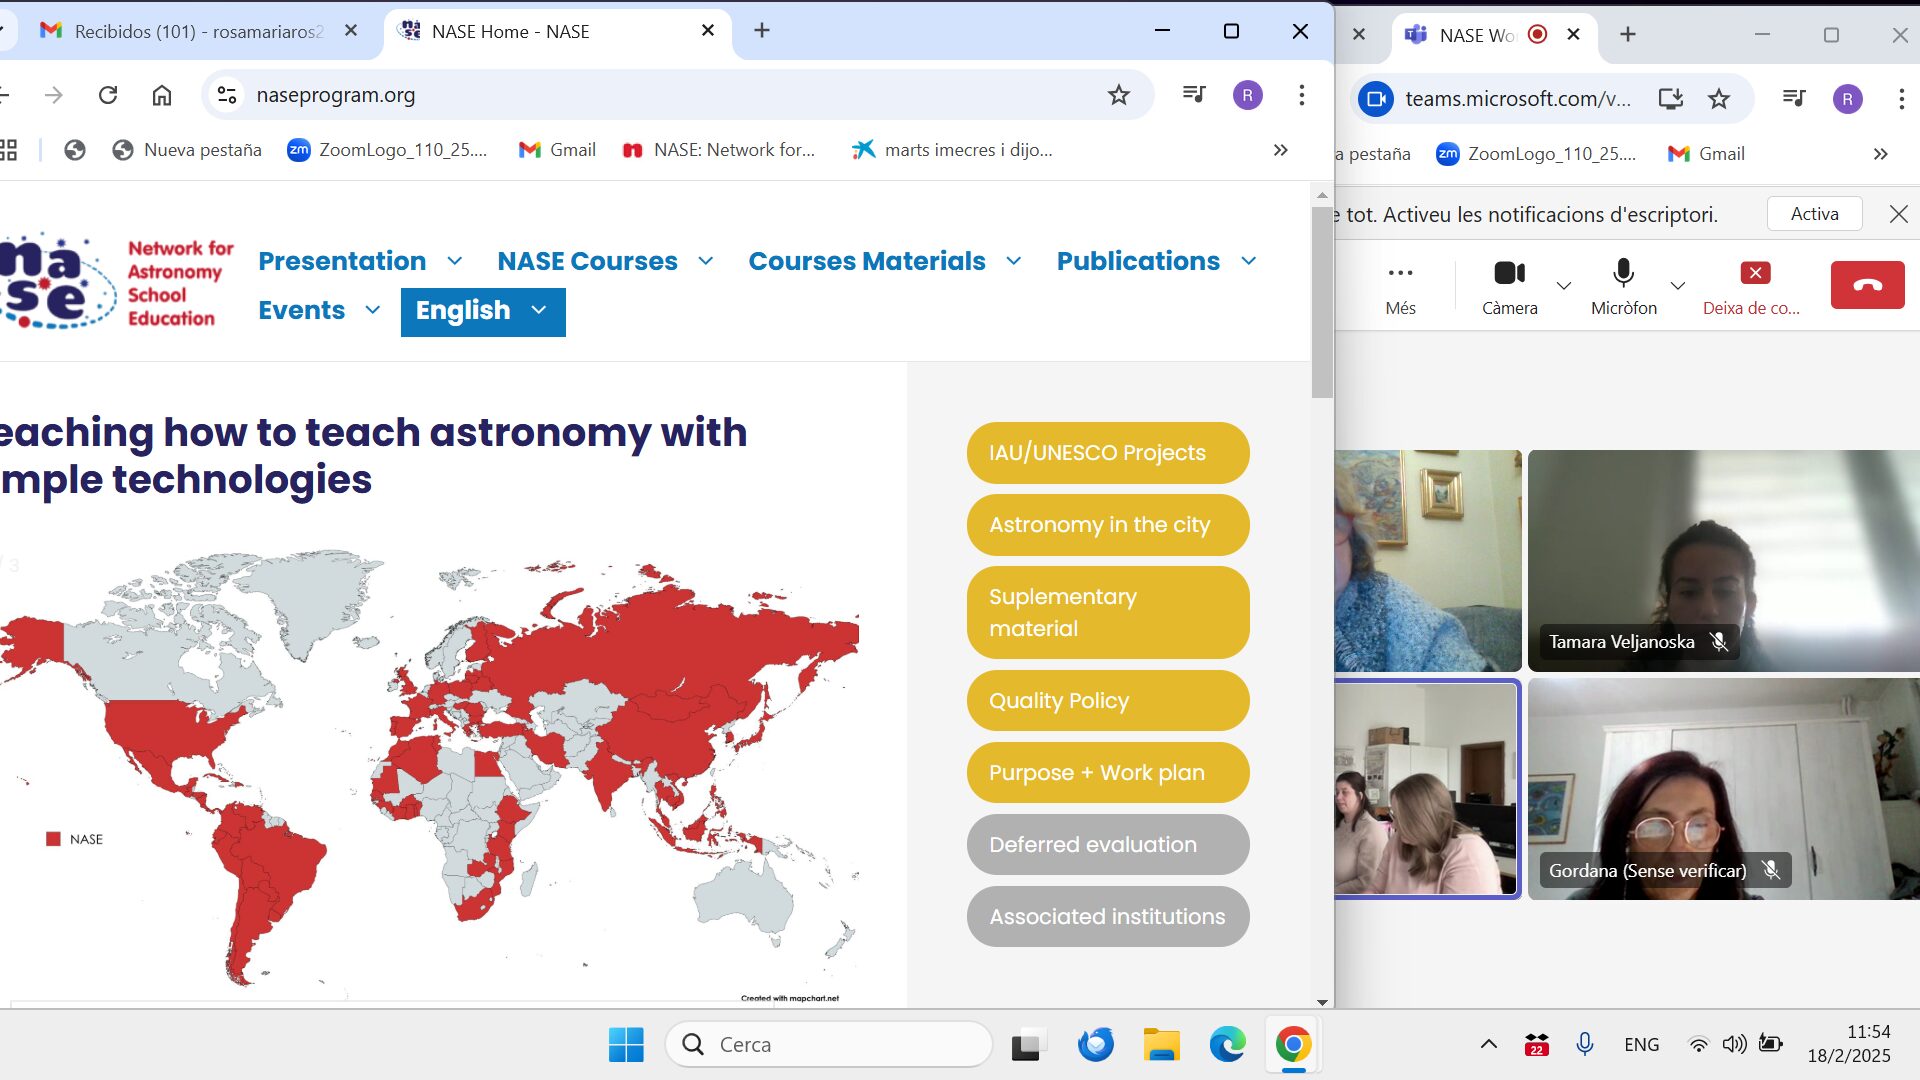Image resolution: width=1920 pixels, height=1080 pixels.
Task: Select Gordana video tile
Action: [x=1723, y=789]
